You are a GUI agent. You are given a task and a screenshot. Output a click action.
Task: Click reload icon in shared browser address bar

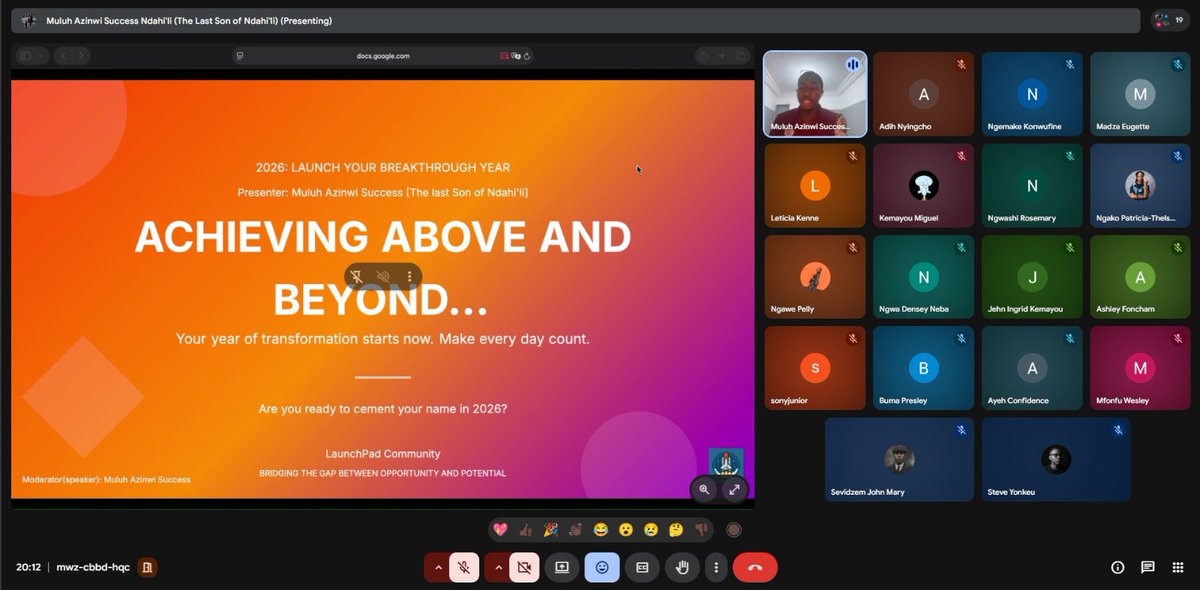click(527, 56)
